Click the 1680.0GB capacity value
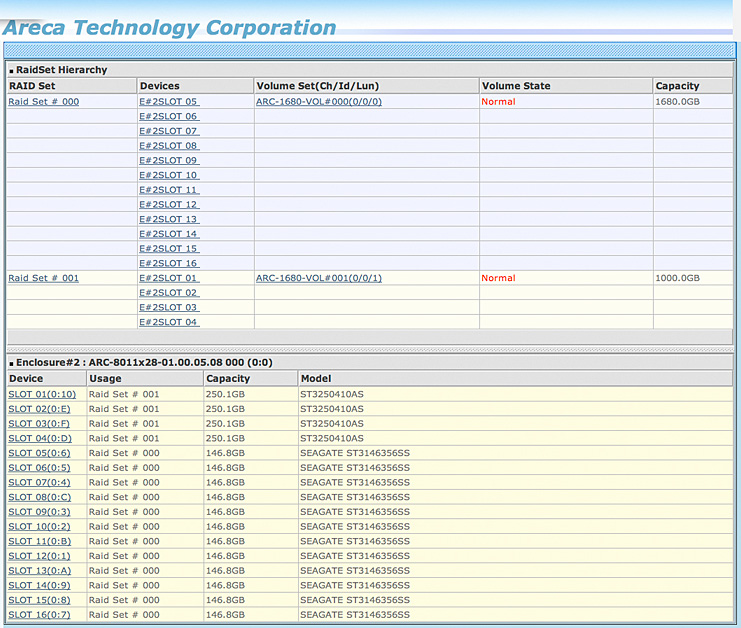741x628 pixels. 677,102
